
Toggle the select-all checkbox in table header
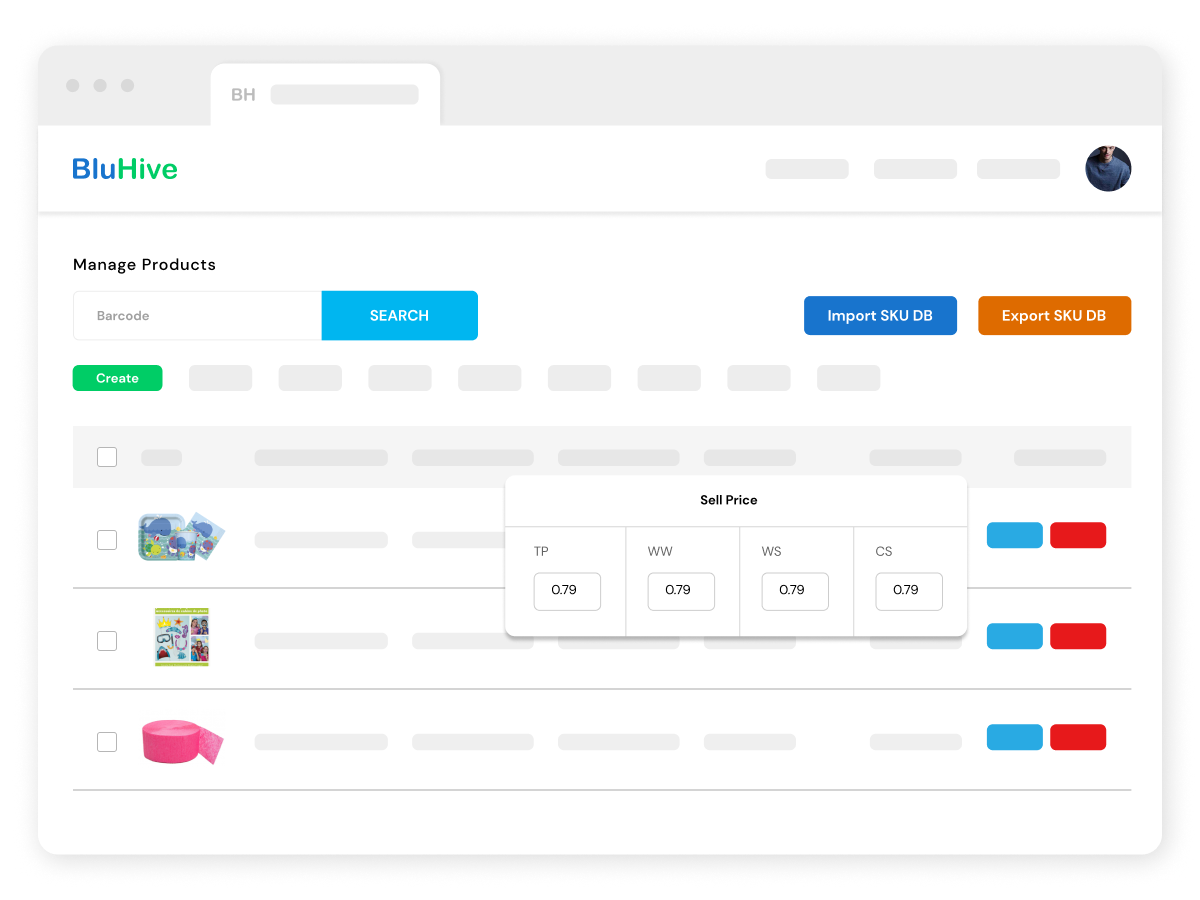pyautogui.click(x=107, y=457)
